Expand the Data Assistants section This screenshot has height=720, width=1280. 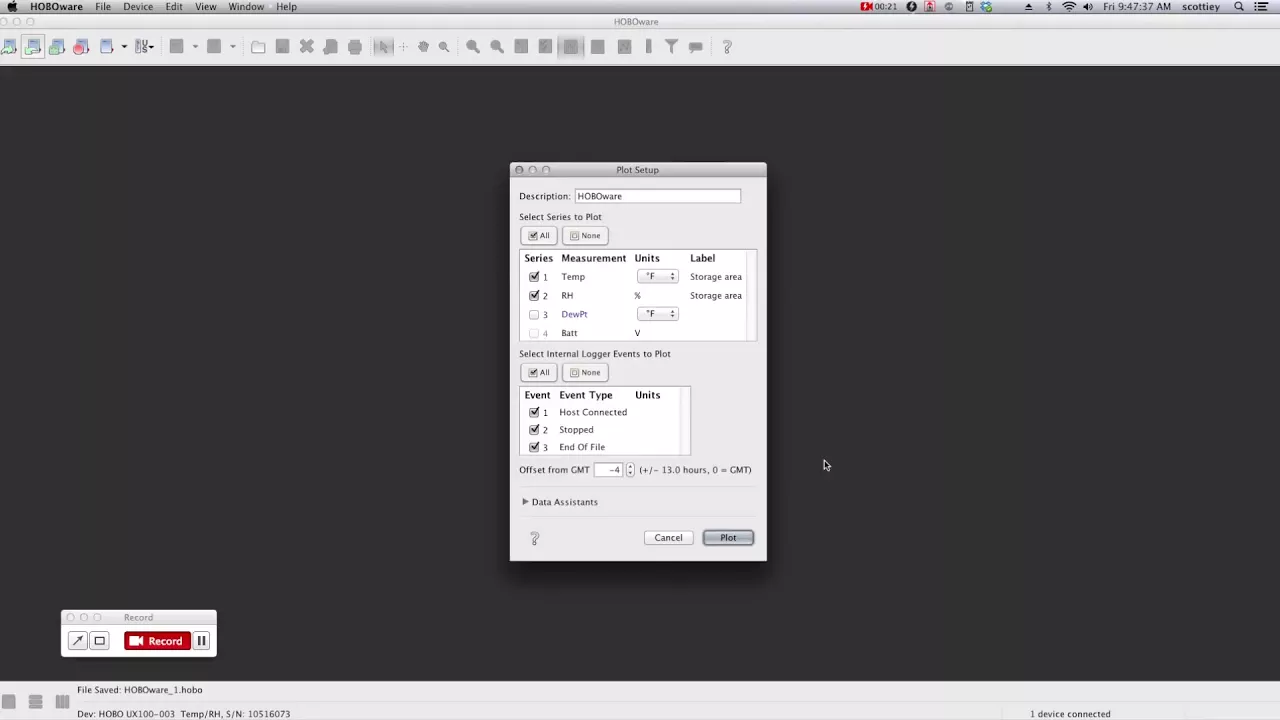pos(525,502)
